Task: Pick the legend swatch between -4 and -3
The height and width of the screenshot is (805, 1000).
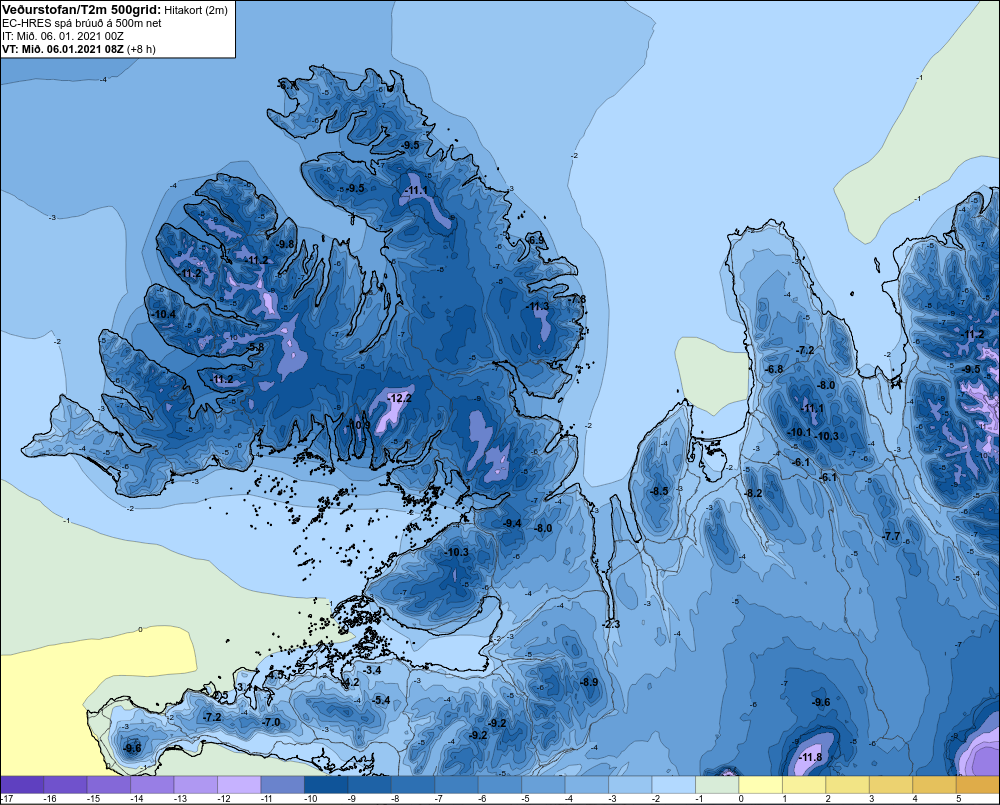Action: (587, 785)
